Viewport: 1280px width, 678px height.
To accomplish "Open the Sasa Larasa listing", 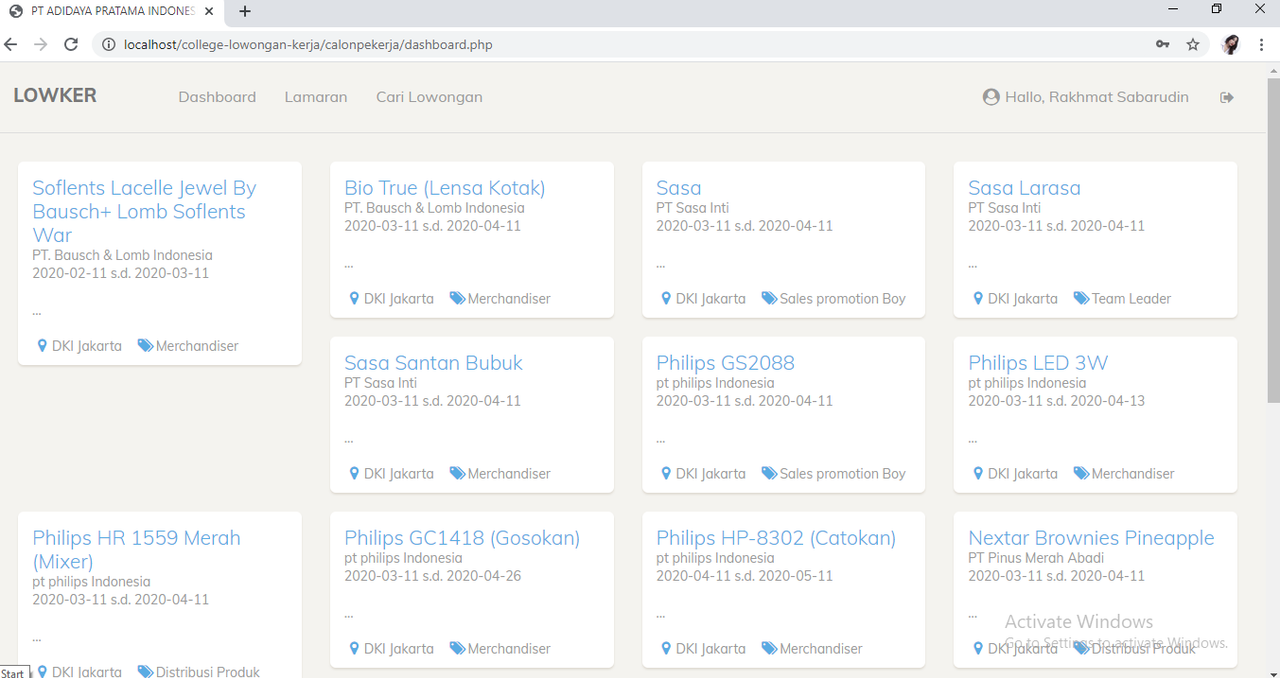I will pyautogui.click(x=1024, y=188).
